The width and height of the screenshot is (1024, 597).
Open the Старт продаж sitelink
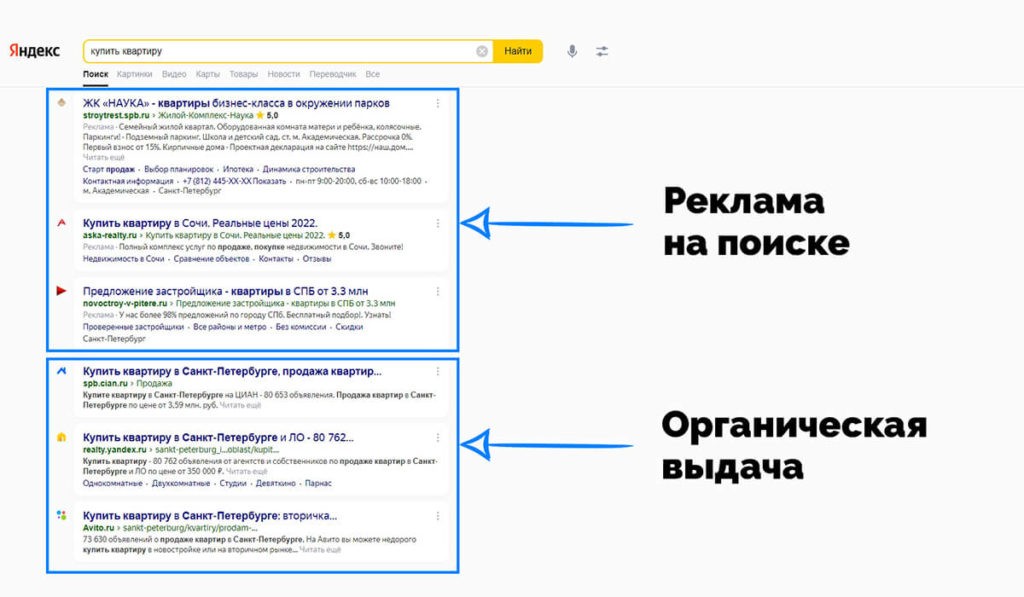click(108, 169)
